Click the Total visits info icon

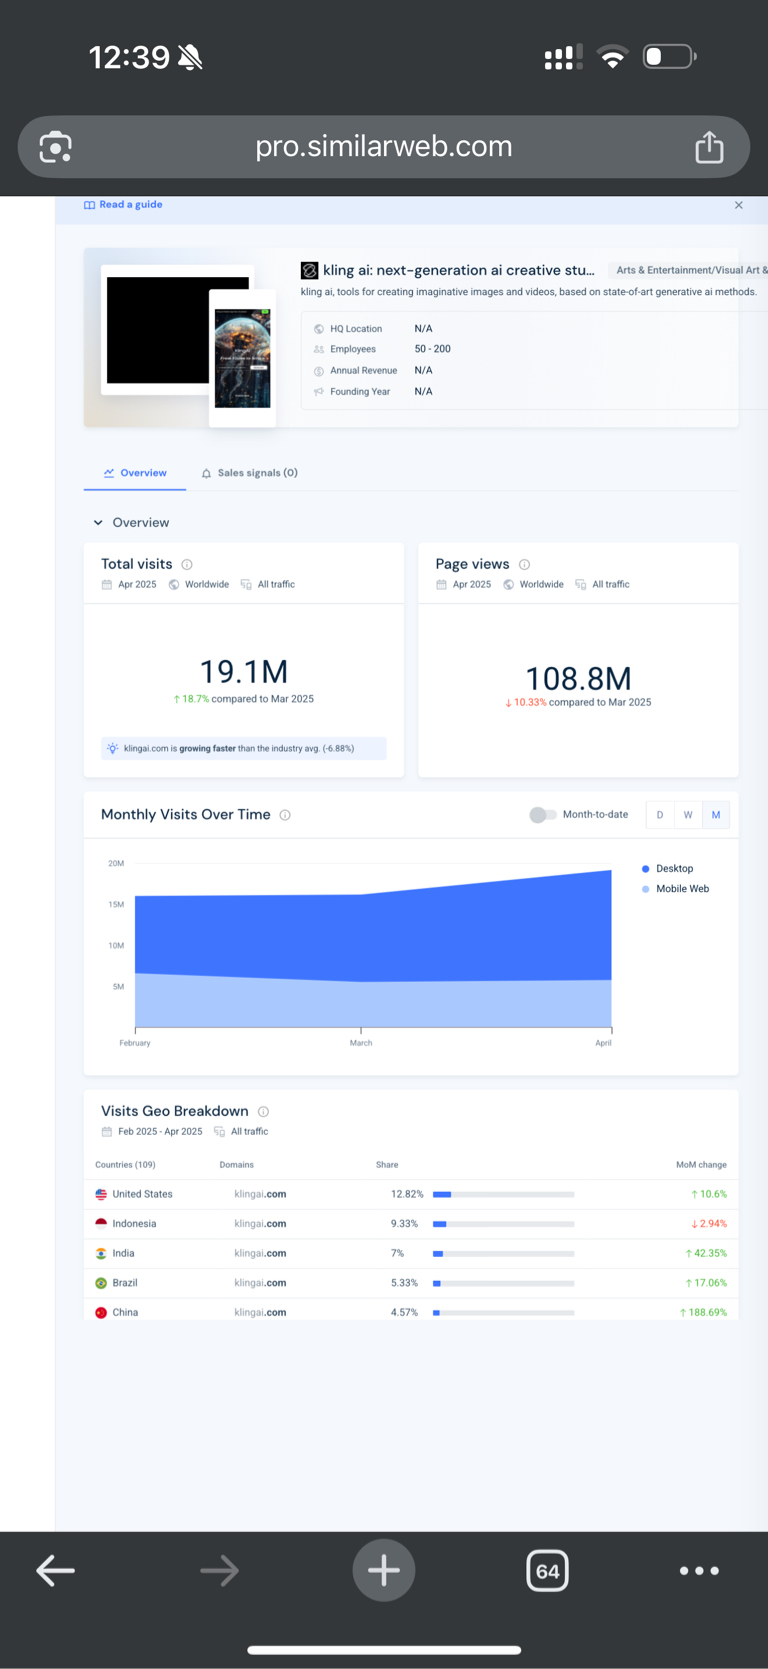click(x=187, y=565)
